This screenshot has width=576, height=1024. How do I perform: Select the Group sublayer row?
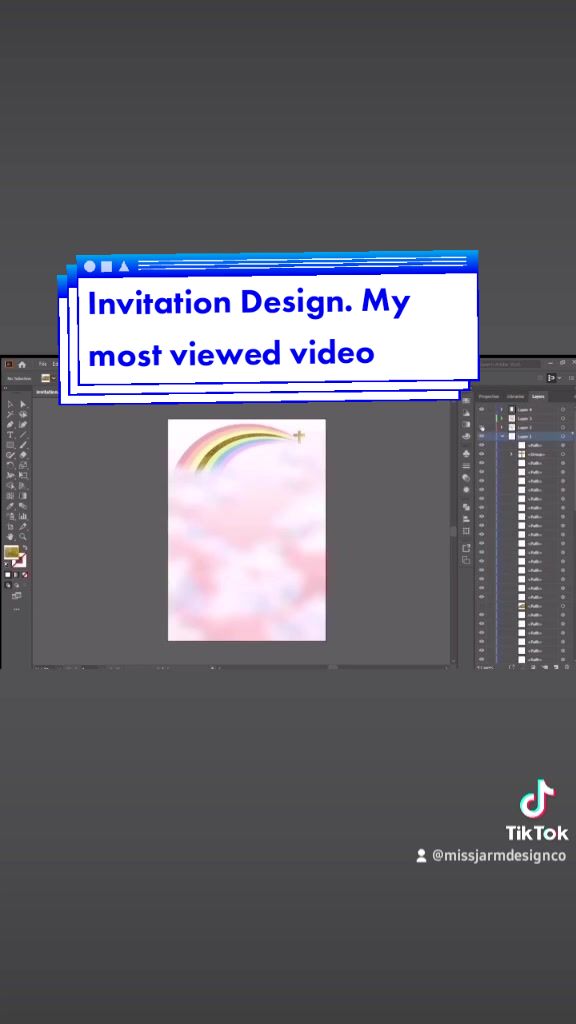tap(526, 454)
